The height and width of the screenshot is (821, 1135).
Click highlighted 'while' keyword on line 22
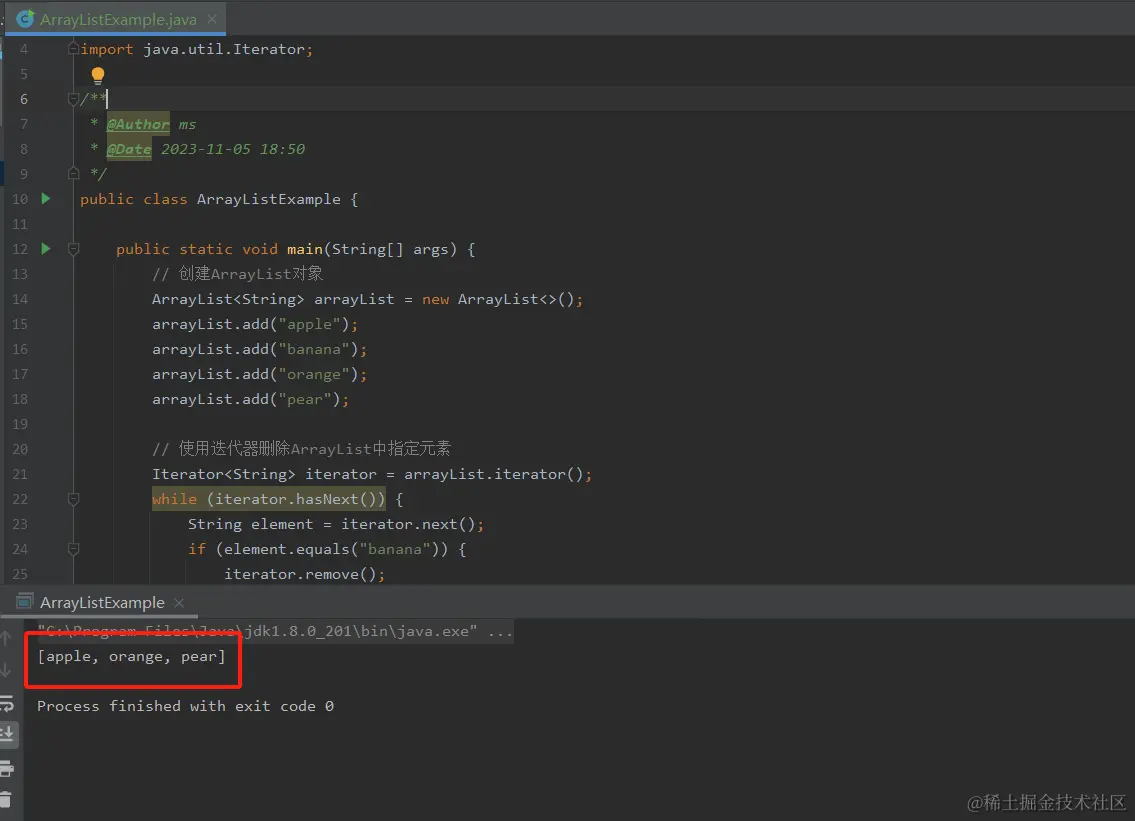point(174,499)
